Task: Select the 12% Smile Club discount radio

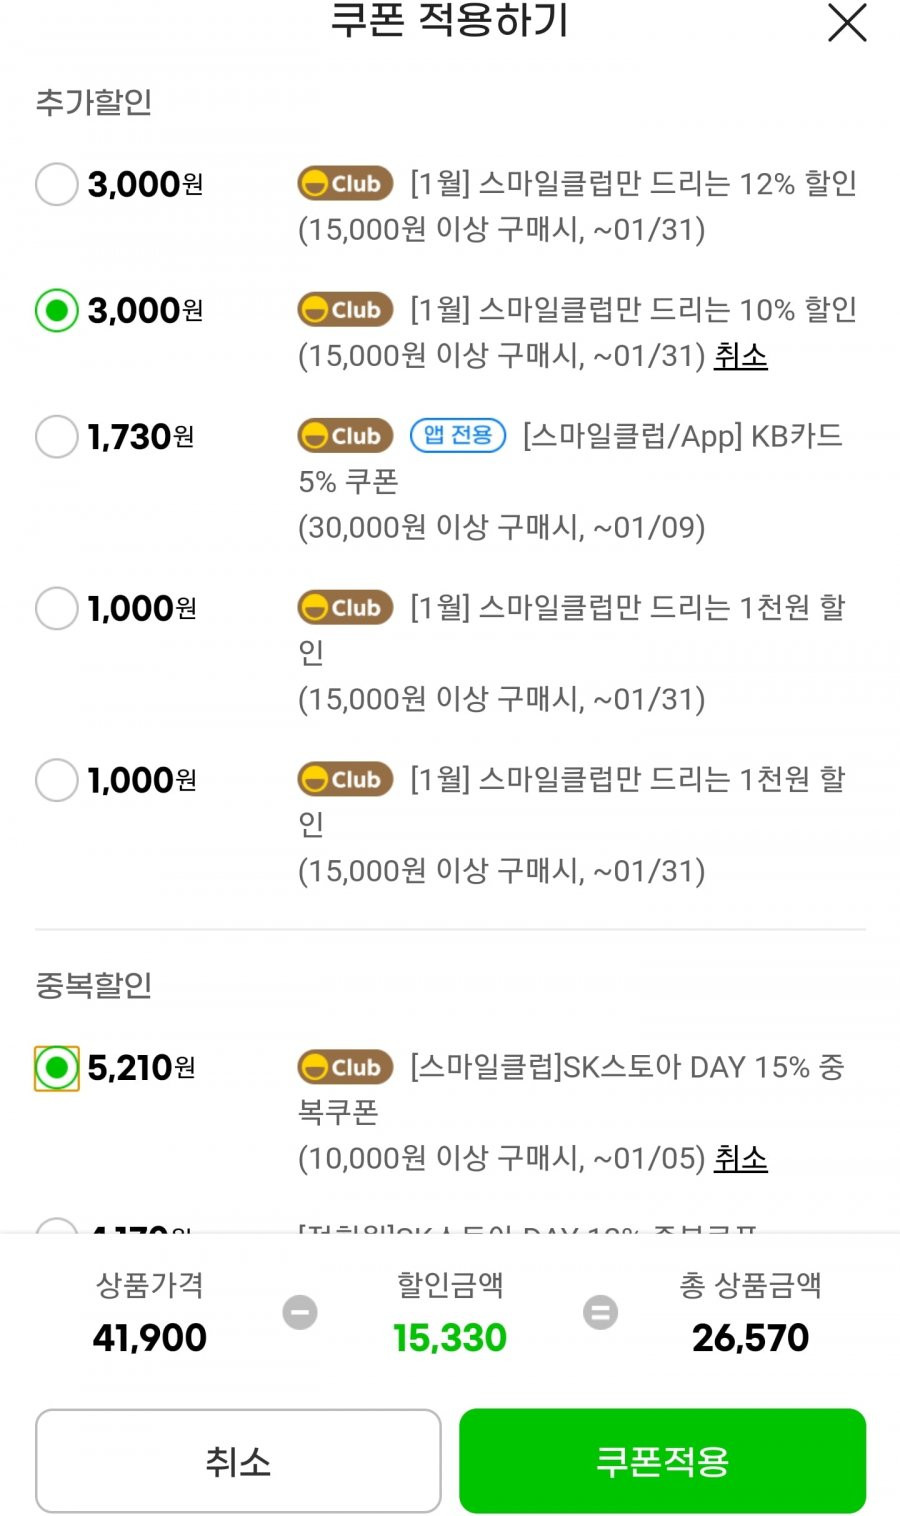Action: click(57, 184)
